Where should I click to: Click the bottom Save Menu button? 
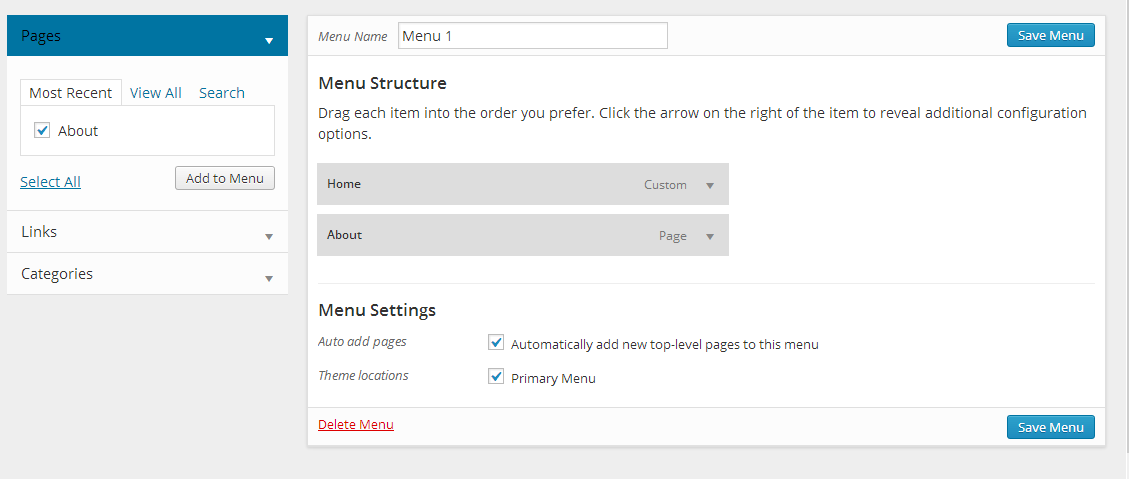1051,427
